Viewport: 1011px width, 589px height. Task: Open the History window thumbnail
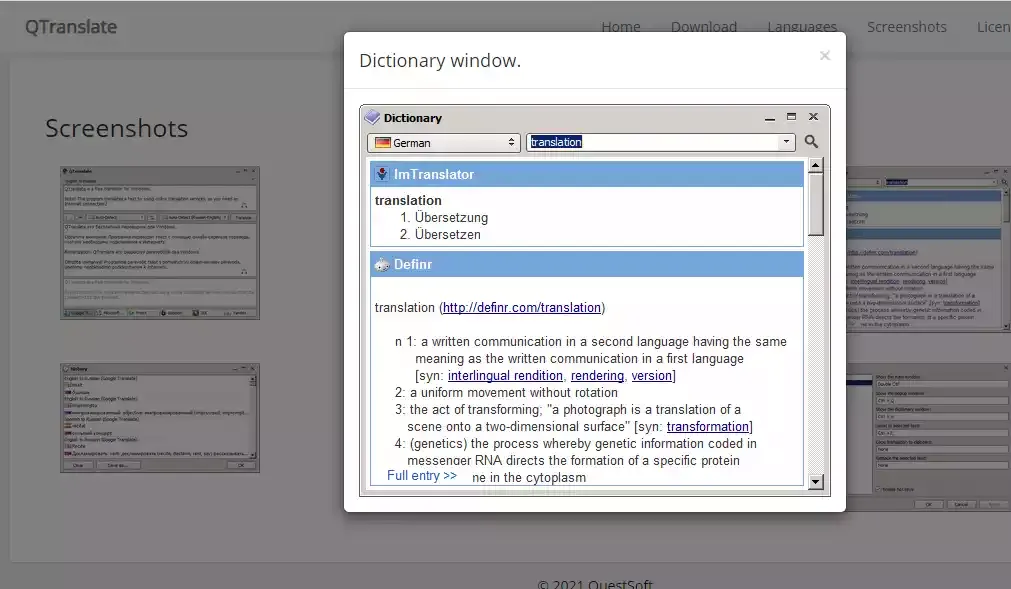click(160, 418)
